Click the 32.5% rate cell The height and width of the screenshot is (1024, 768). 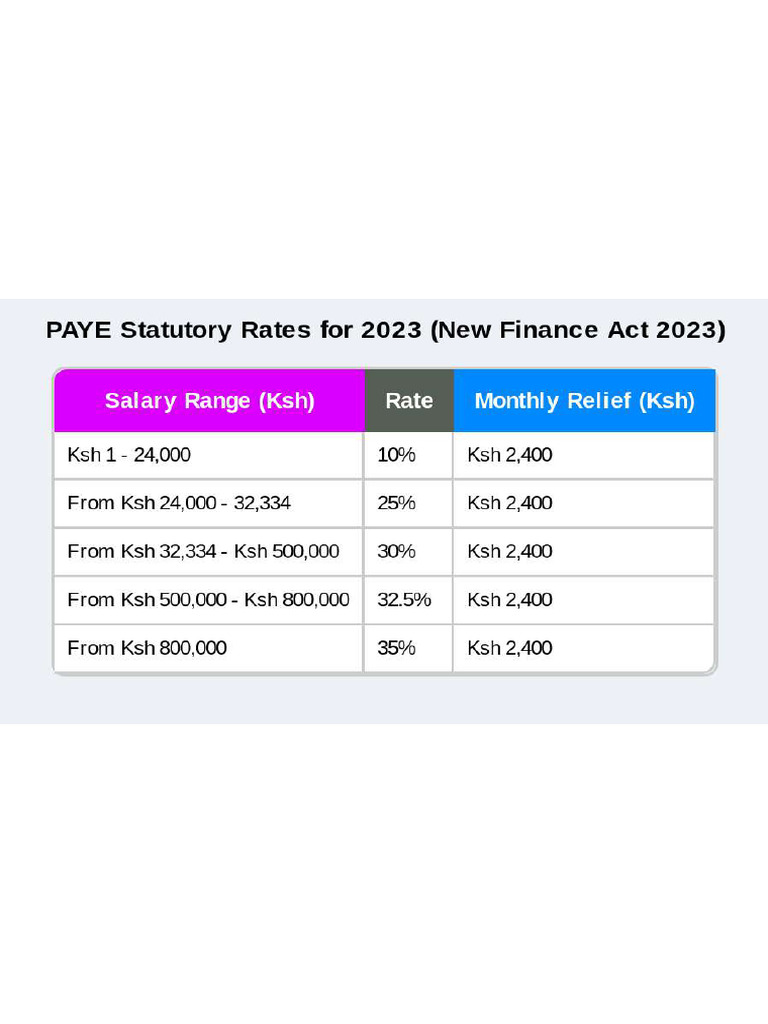click(x=404, y=600)
